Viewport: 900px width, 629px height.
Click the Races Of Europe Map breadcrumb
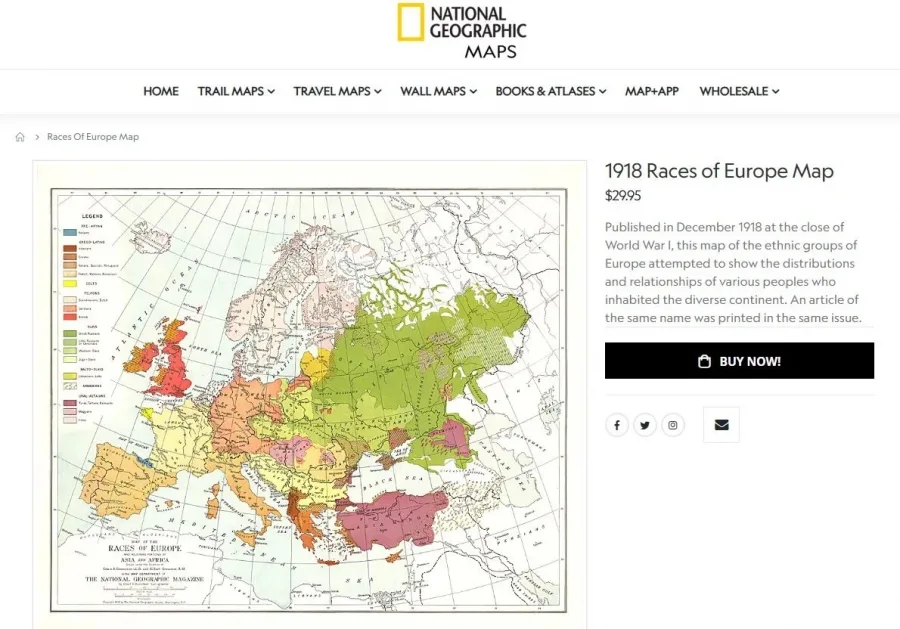(x=93, y=137)
